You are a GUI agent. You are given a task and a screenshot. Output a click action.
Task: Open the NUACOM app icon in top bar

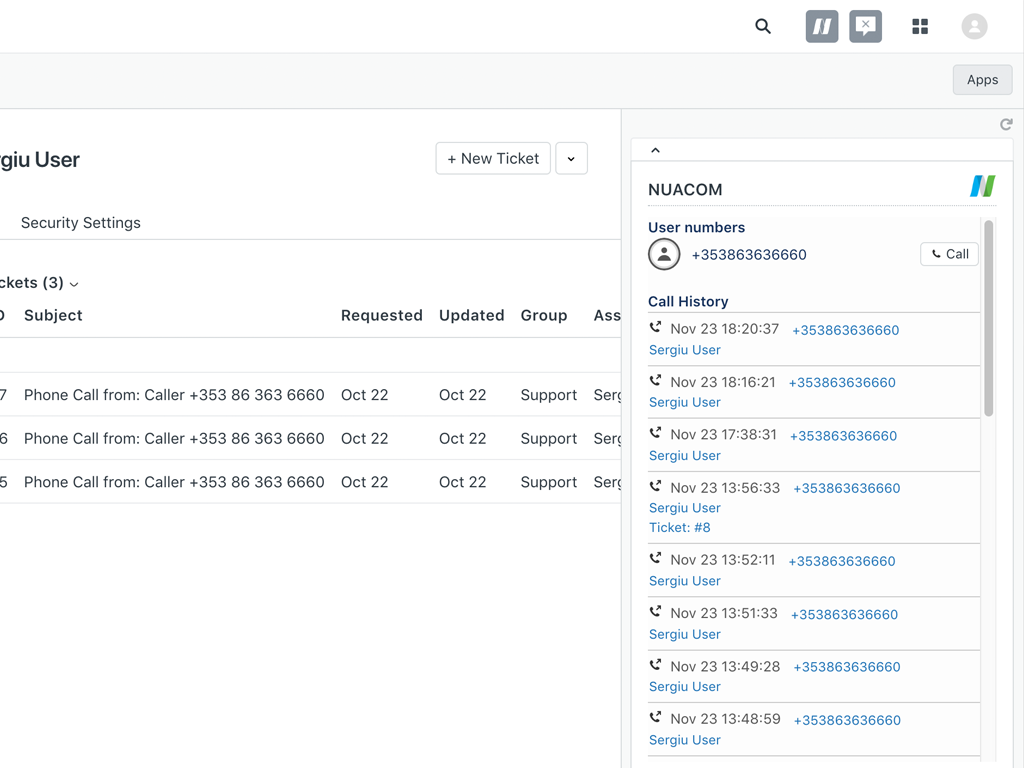[822, 27]
